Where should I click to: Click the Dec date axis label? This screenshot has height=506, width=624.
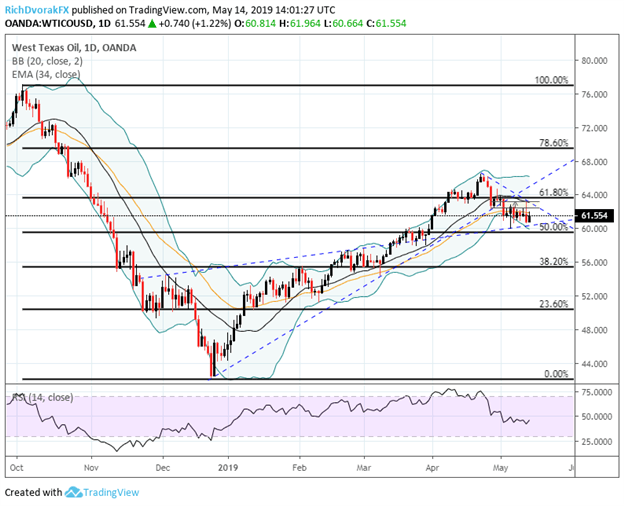point(163,467)
